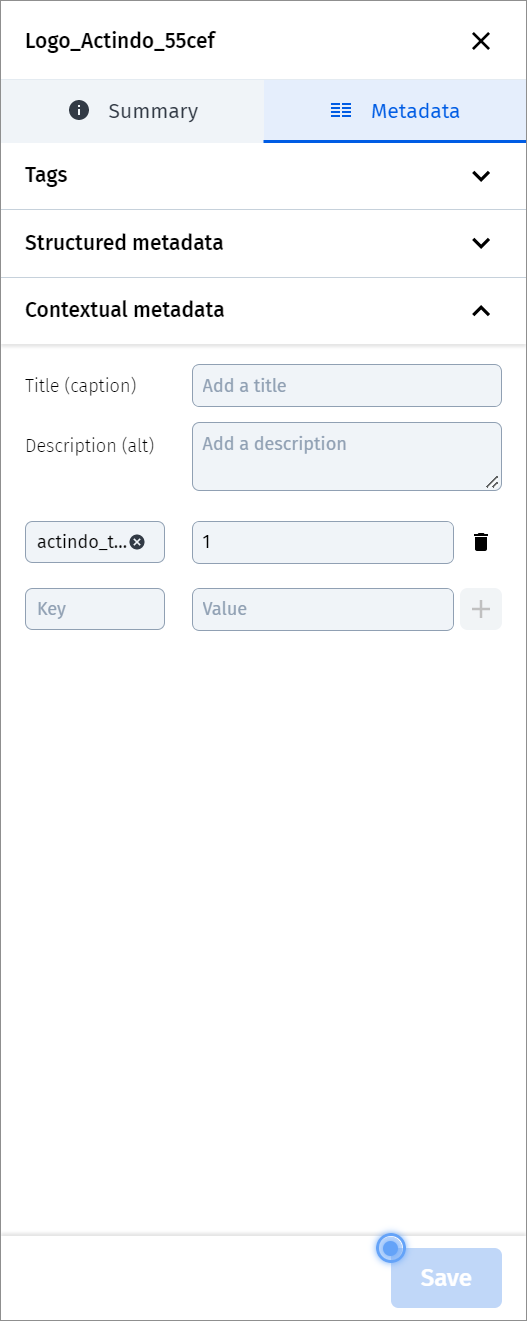Delete the actindo key entry with trash icon

tap(481, 542)
